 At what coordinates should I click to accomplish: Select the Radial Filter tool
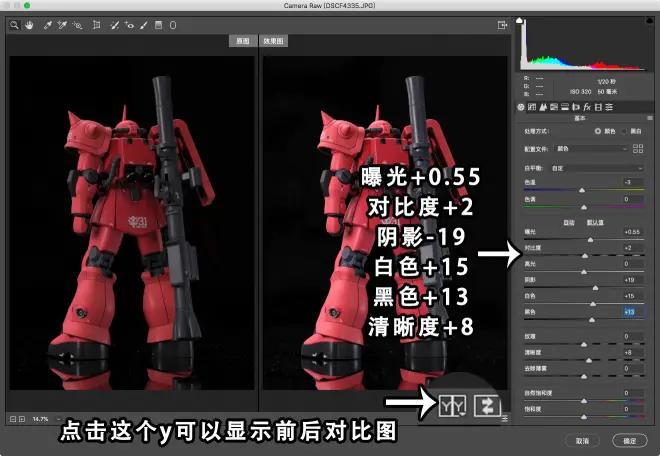(173, 25)
